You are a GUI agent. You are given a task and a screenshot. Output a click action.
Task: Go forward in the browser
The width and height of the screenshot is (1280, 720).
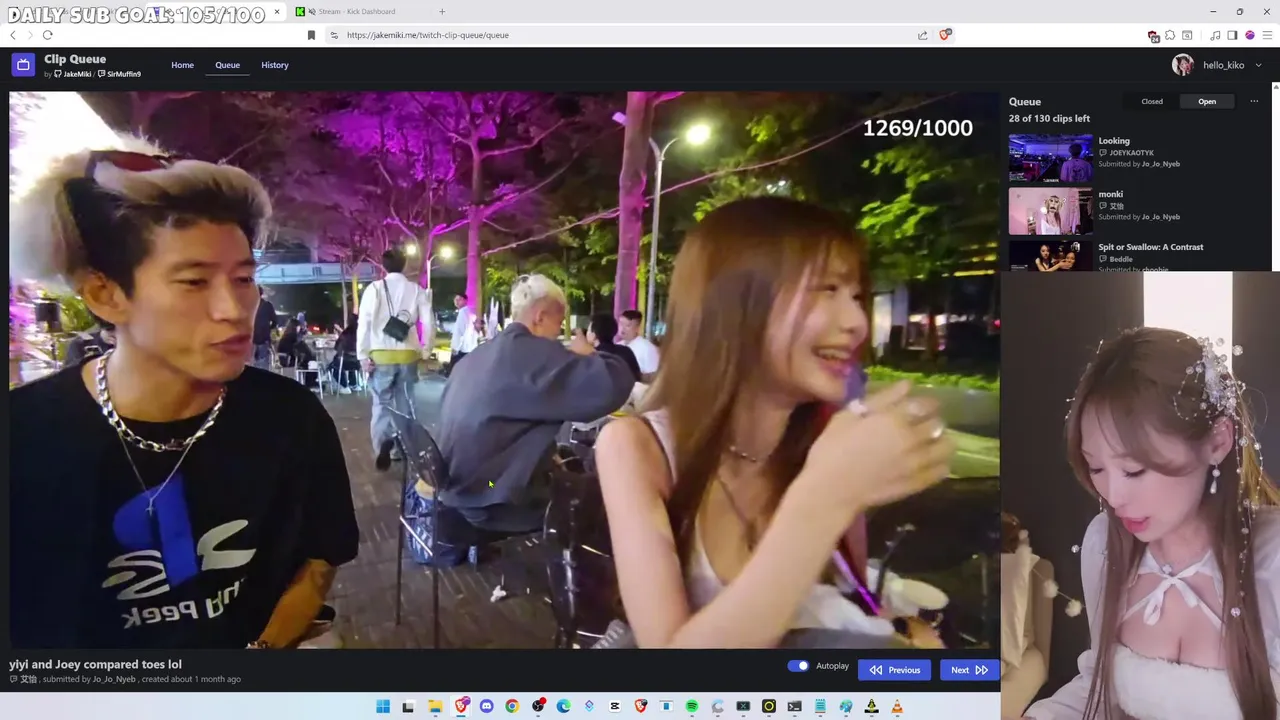[x=30, y=35]
